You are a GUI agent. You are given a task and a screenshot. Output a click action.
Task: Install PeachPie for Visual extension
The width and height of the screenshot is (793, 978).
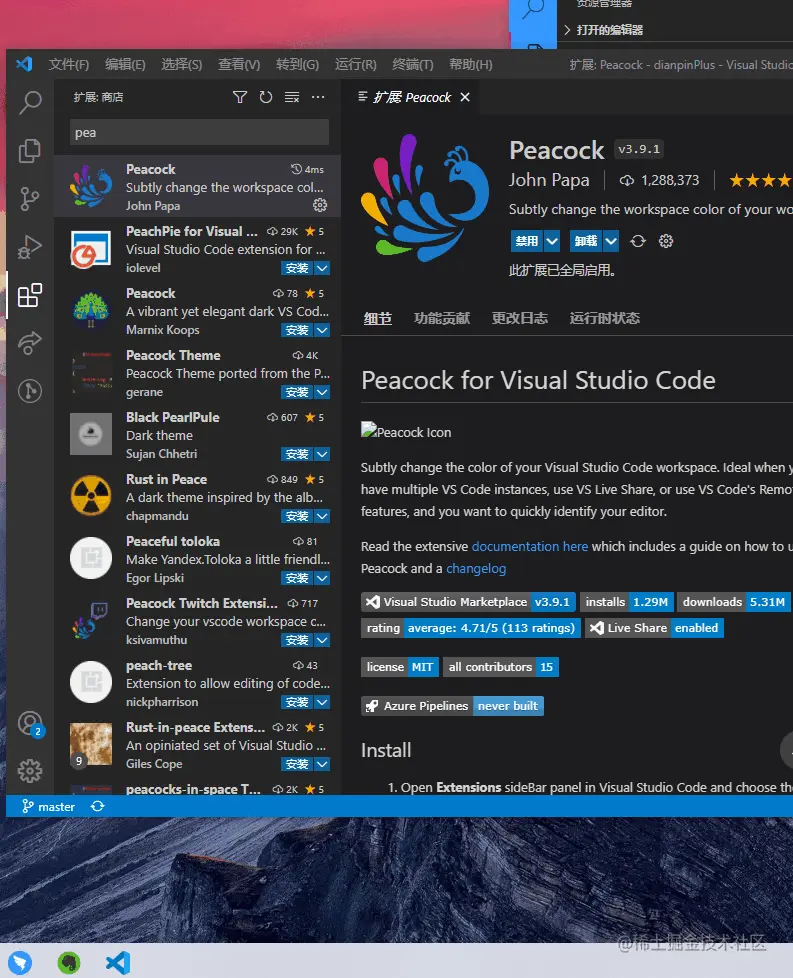[x=297, y=268]
